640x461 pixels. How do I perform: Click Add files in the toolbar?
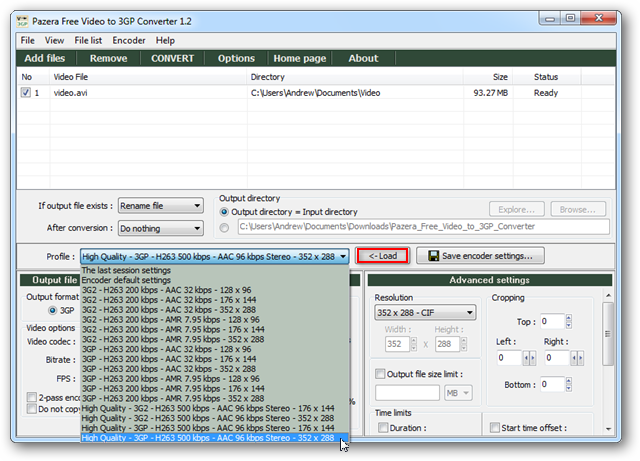point(45,58)
